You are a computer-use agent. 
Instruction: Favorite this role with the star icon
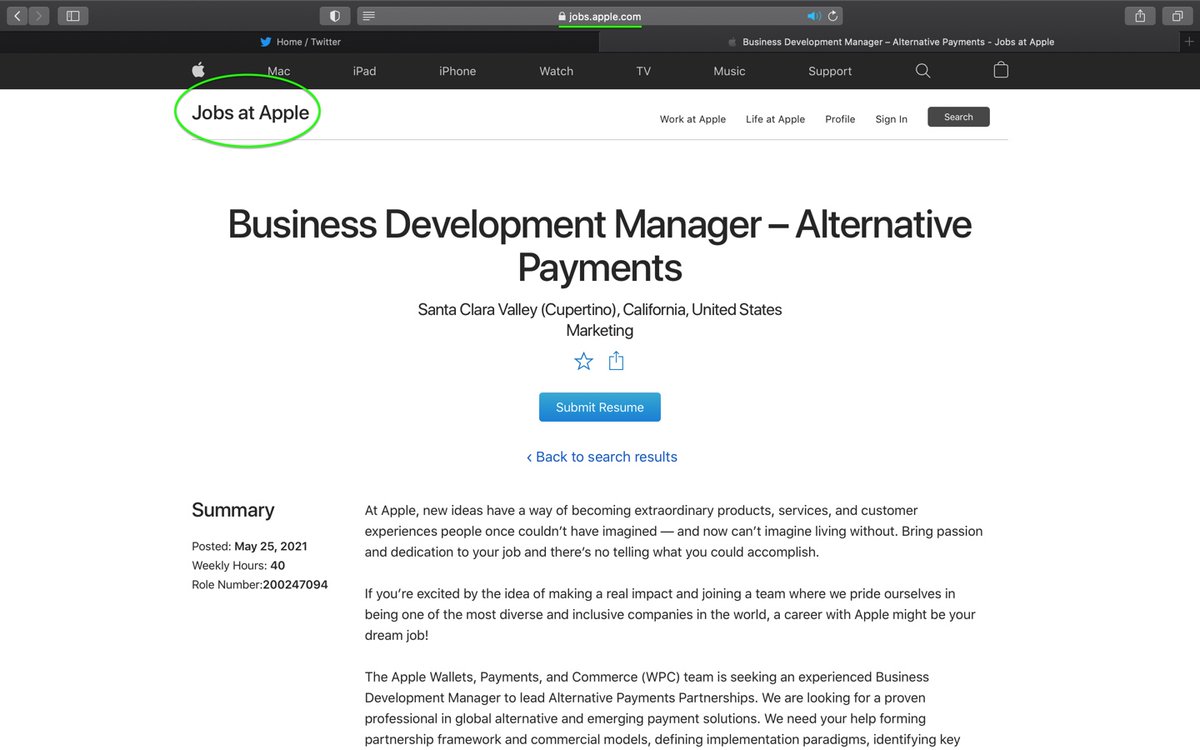pos(584,361)
